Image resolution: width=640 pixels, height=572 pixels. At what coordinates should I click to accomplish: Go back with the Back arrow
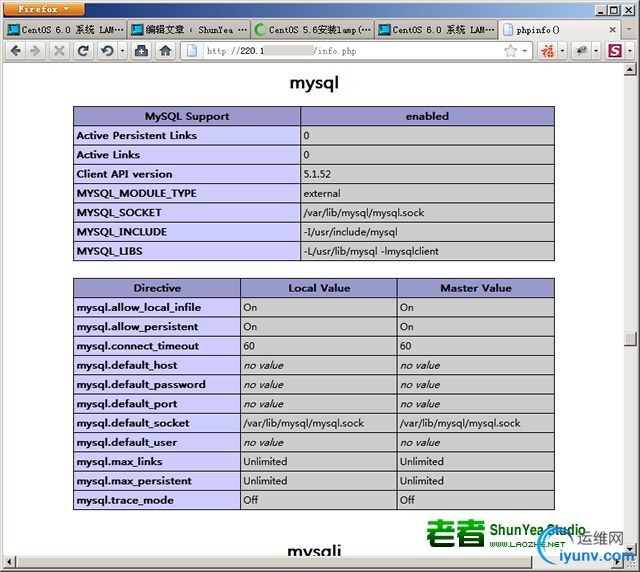[x=16, y=51]
